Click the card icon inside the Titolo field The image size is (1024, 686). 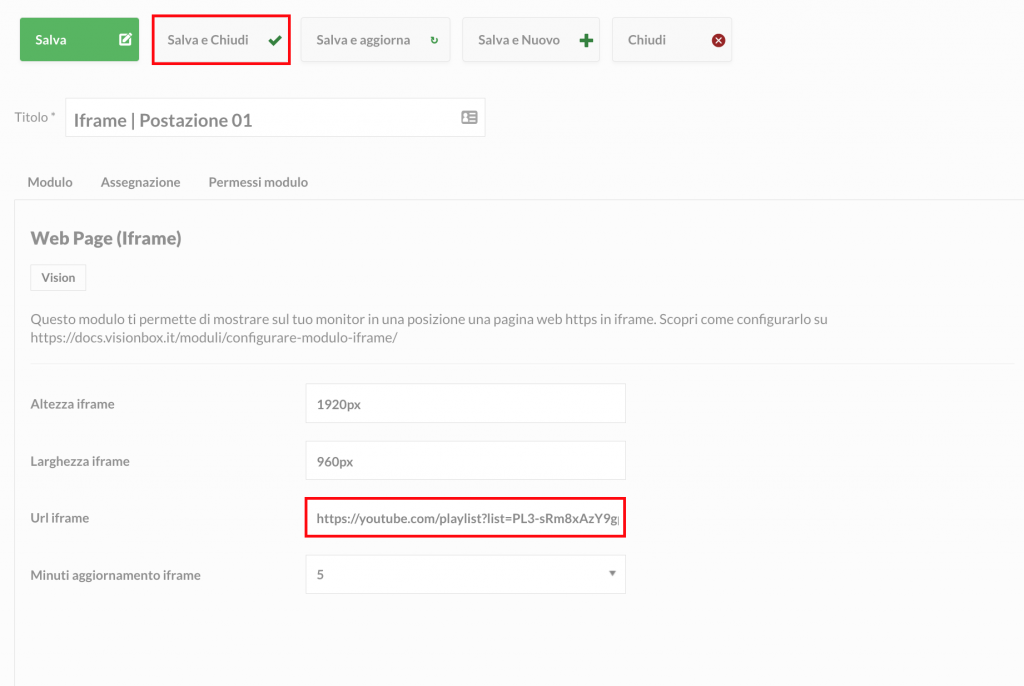click(470, 118)
